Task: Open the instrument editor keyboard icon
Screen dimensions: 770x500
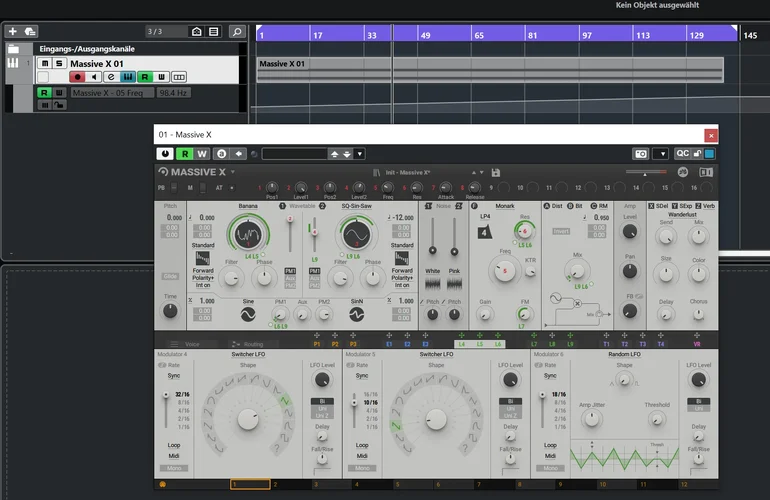Action: [x=128, y=77]
